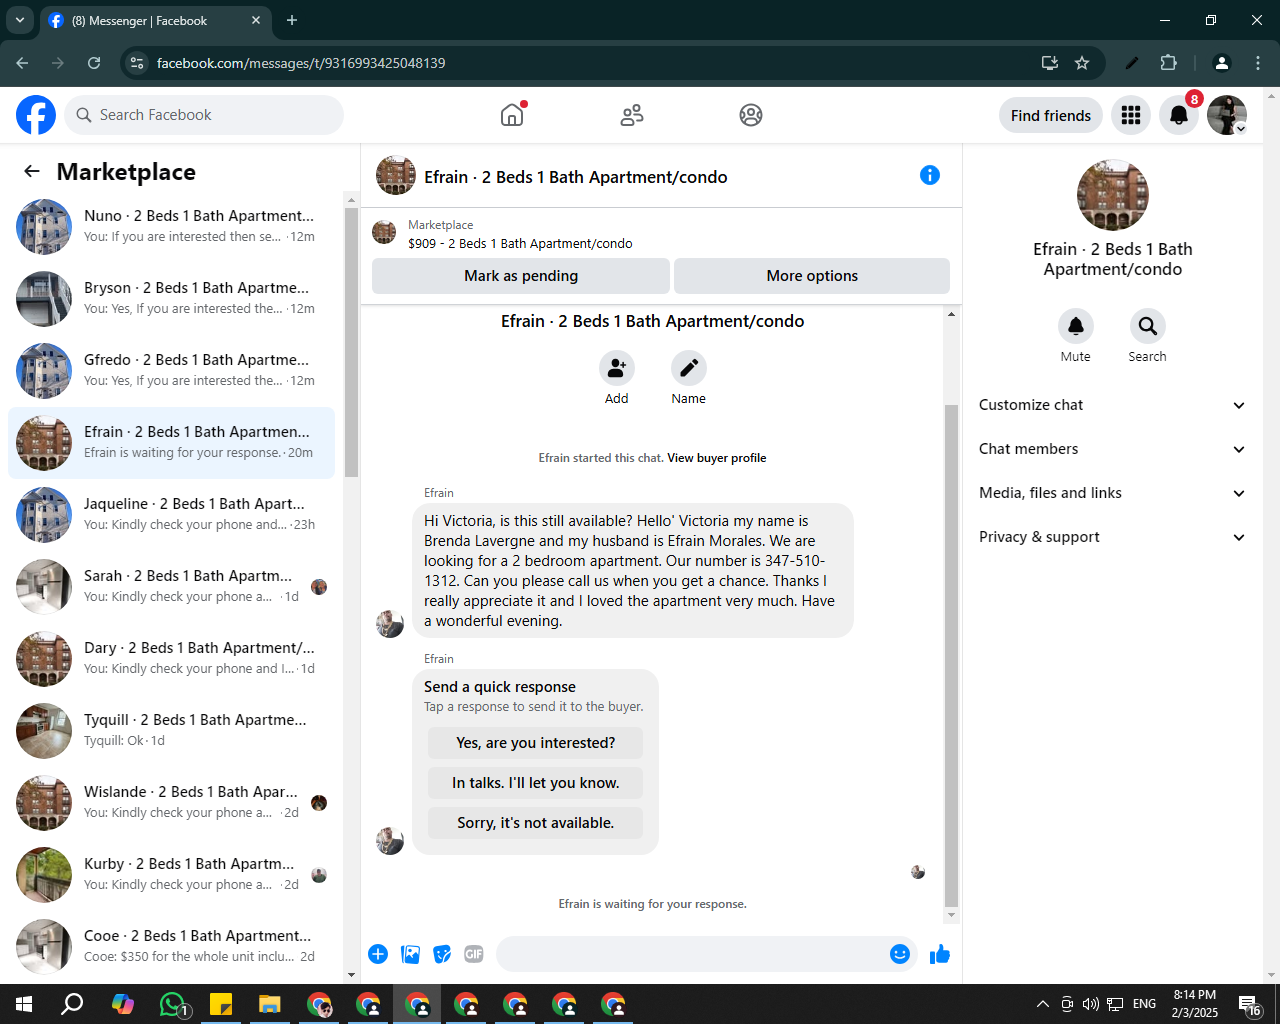The image size is (1280, 1024).
Task: Bookmark this page with the star icon
Action: coord(1082,63)
